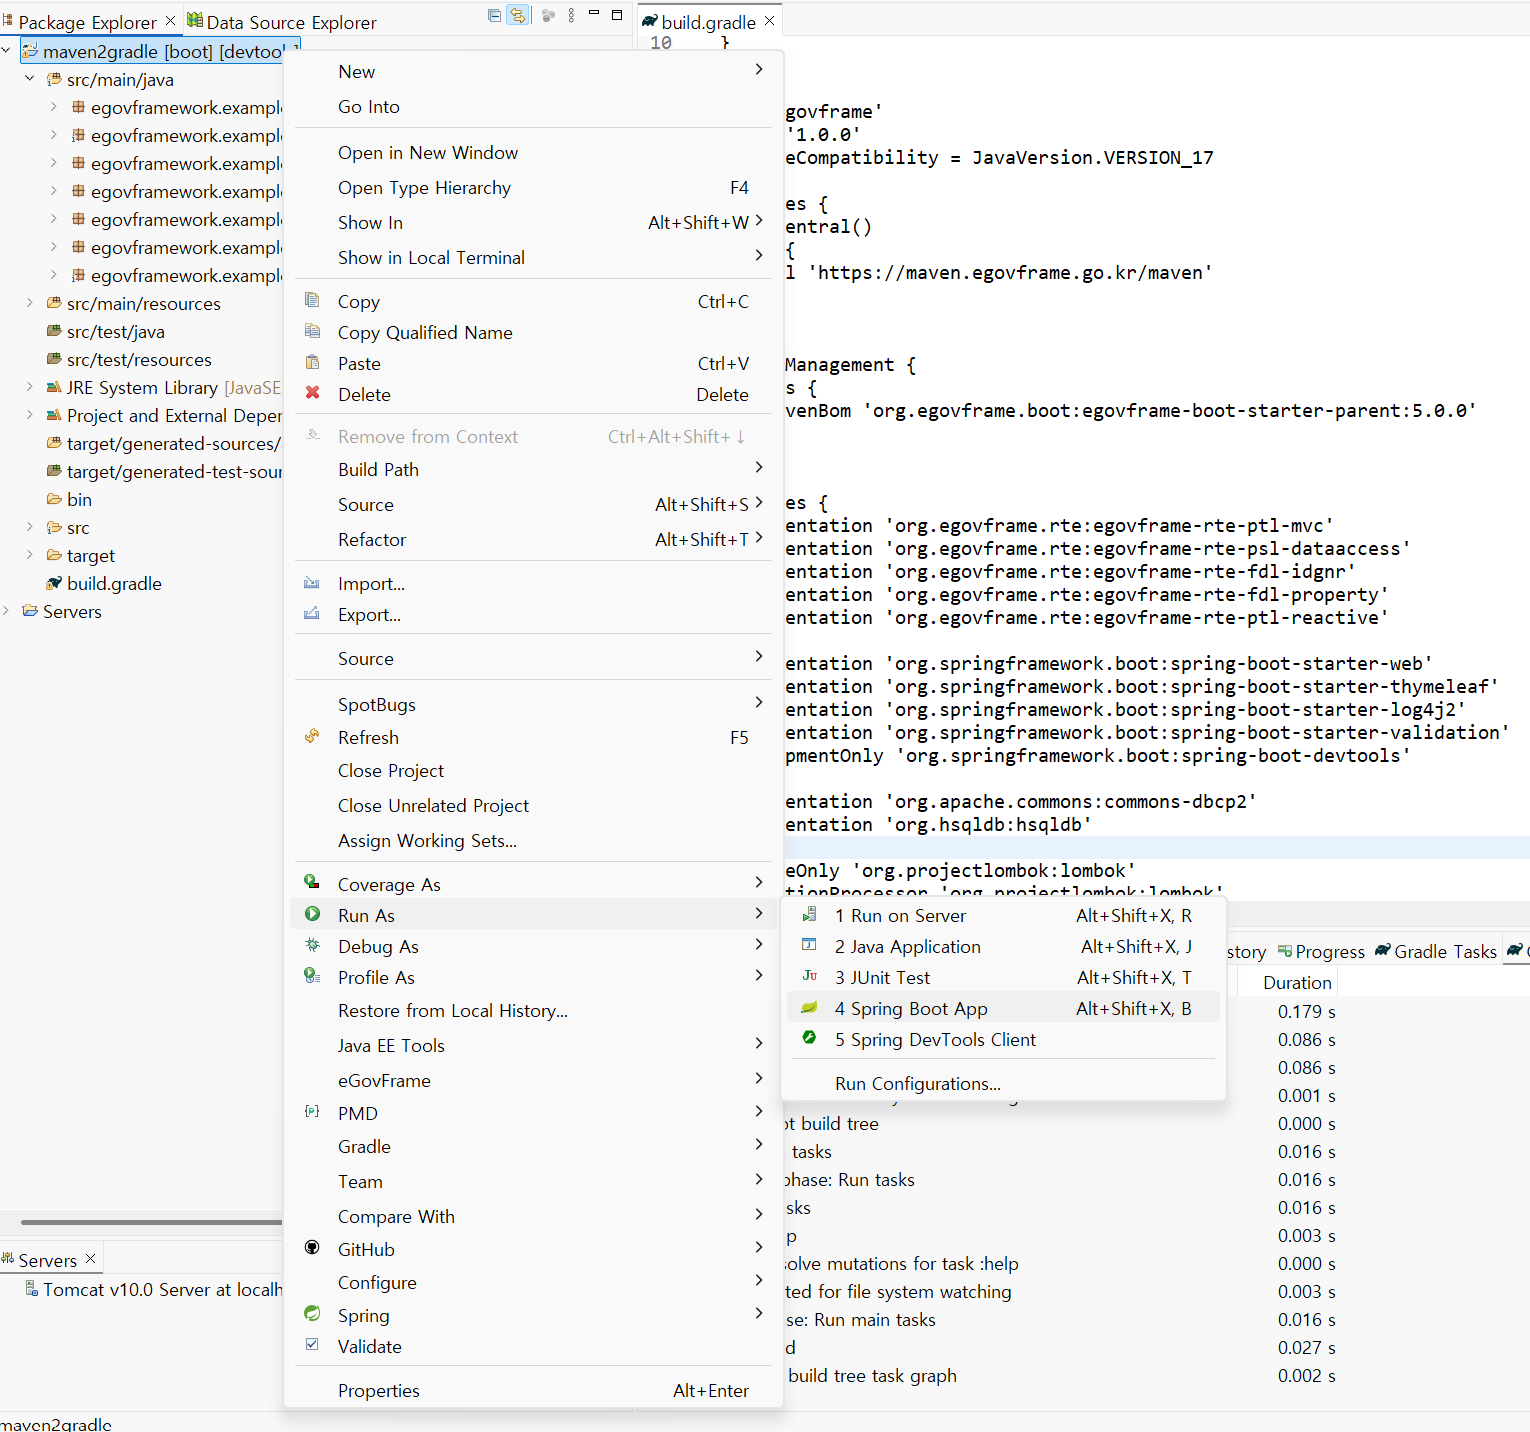
Task: Open the Gradle submenu
Action: tap(364, 1147)
